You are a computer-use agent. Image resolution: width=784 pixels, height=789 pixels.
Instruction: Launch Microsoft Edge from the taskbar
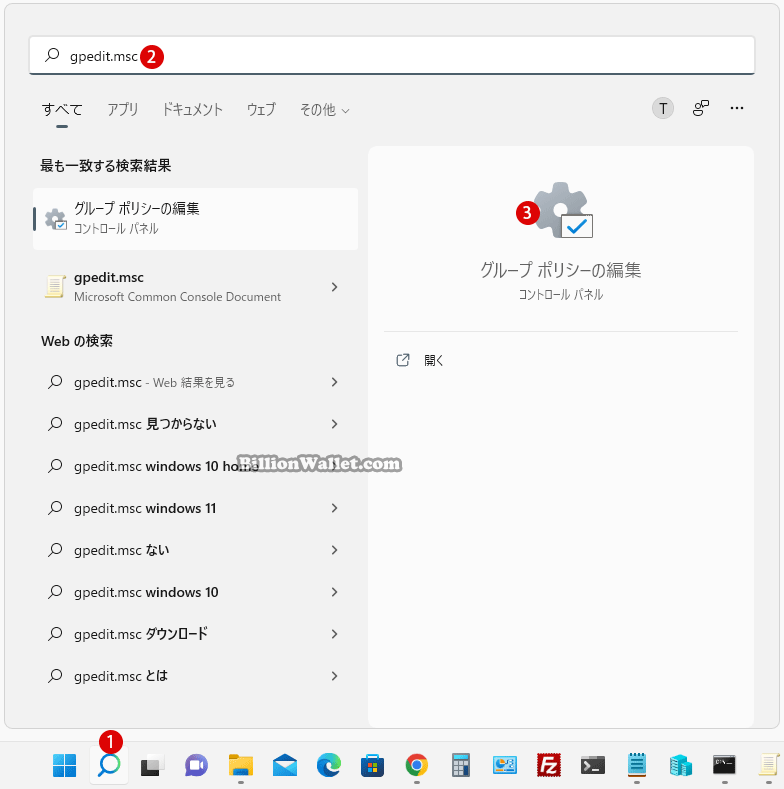329,765
